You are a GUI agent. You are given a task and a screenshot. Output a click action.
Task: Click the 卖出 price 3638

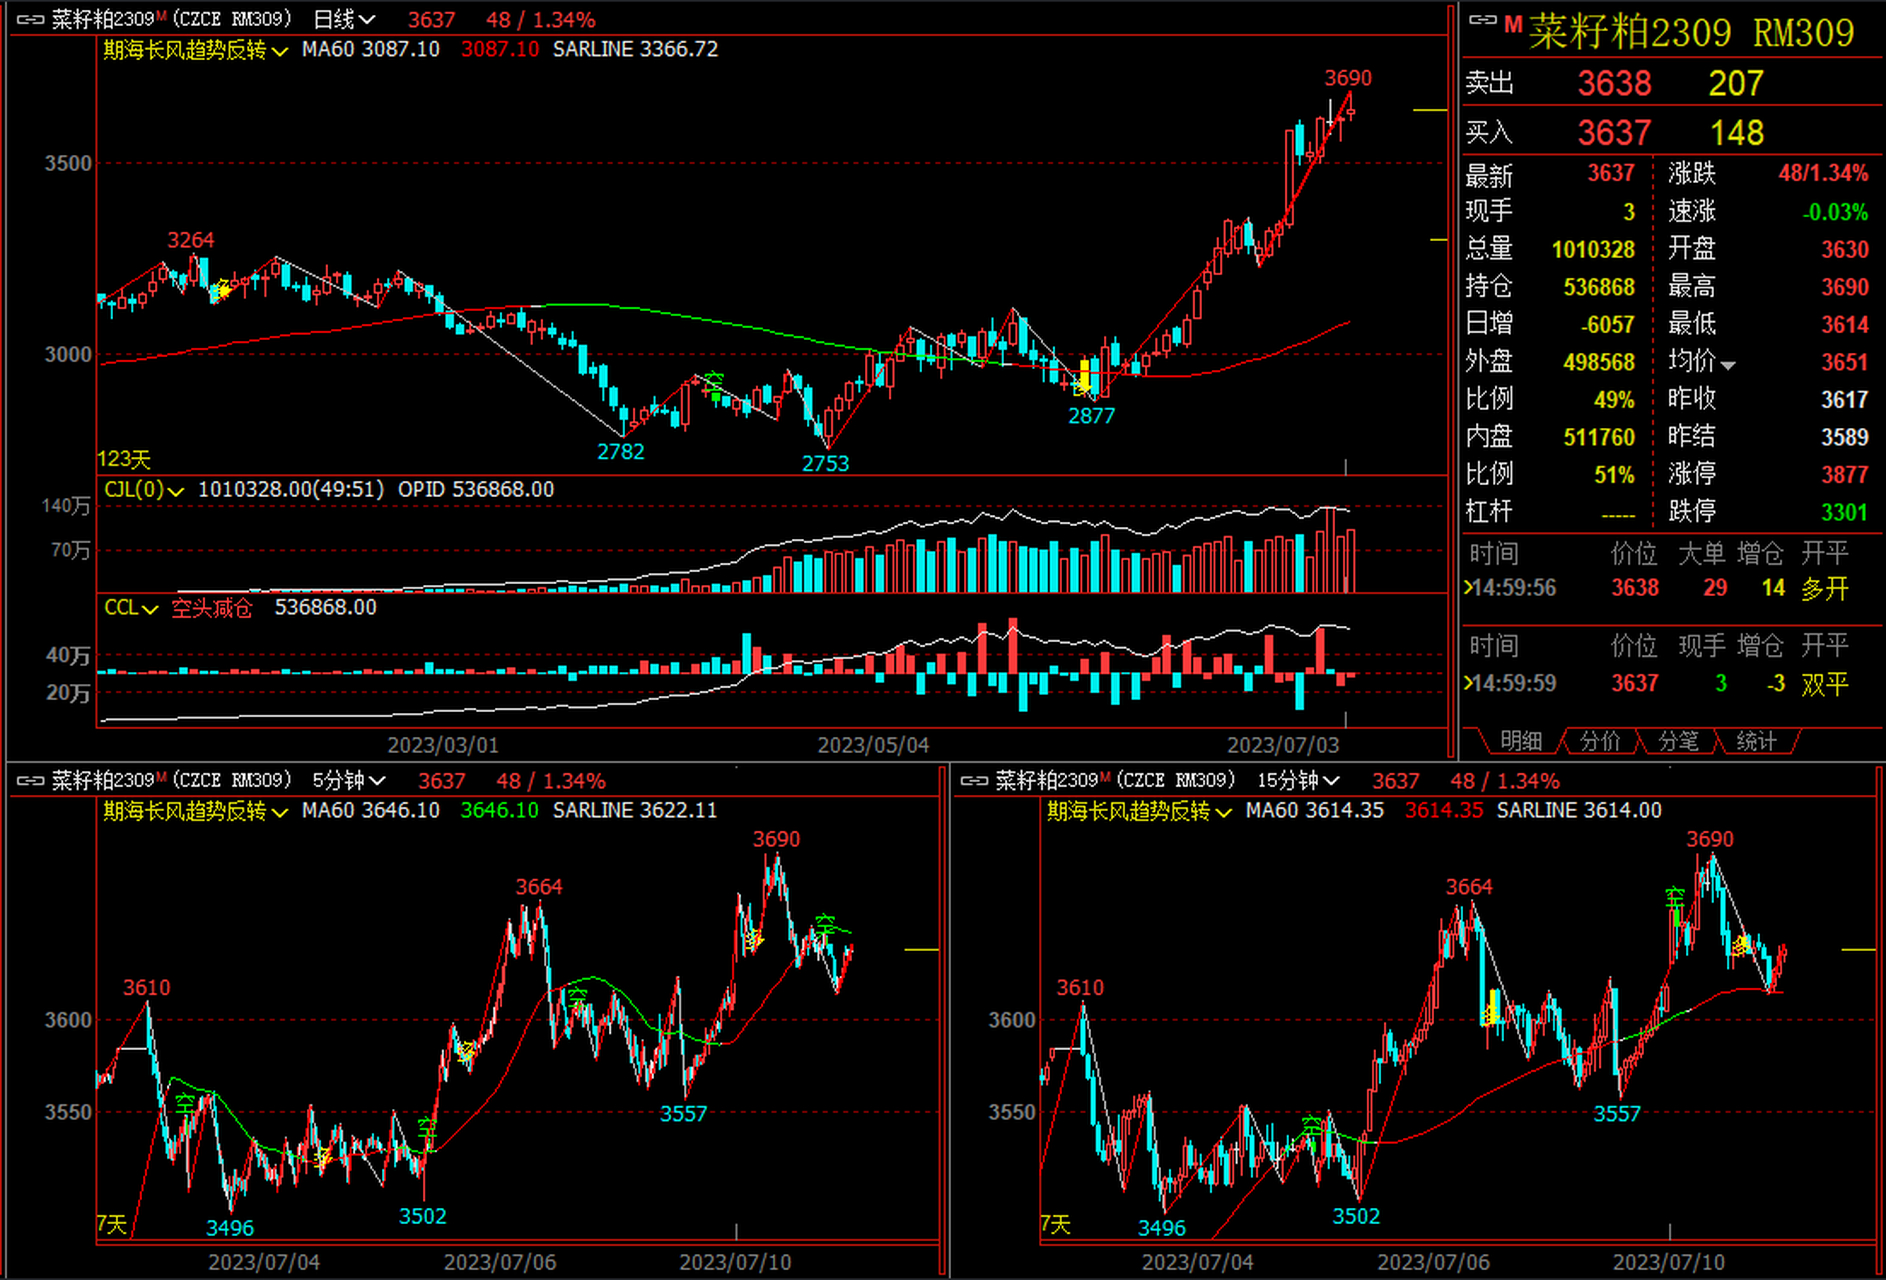(1614, 84)
